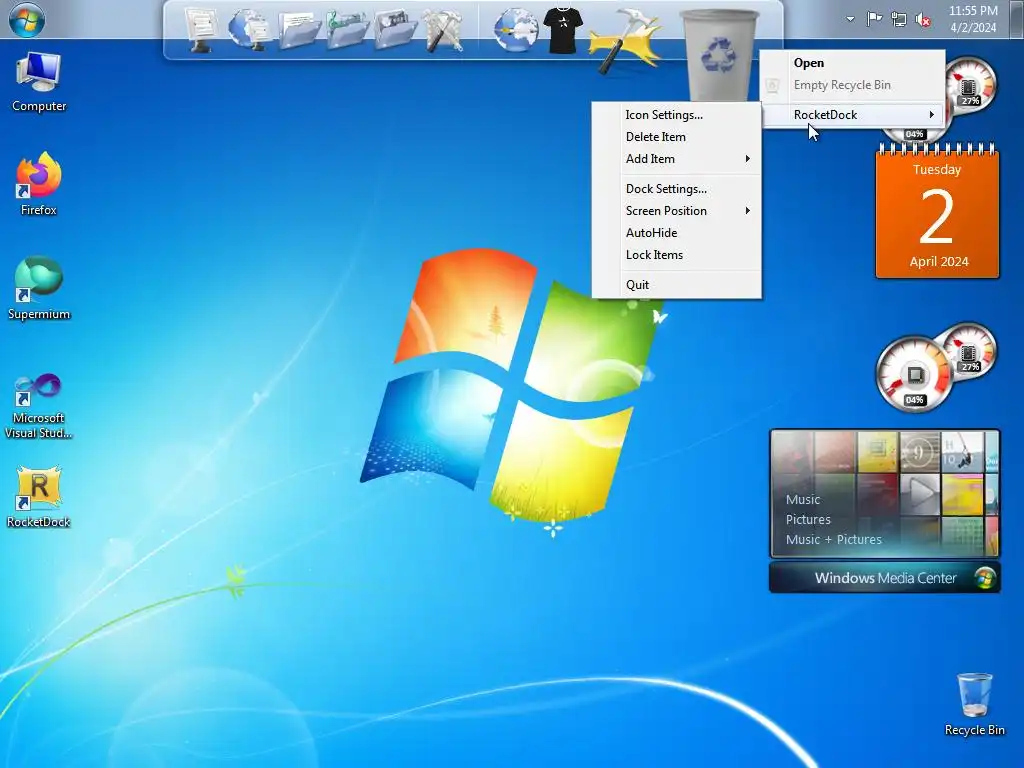Screen dimensions: 1024x768
Task: Show hidden tray icons arrow
Action: pos(850,19)
